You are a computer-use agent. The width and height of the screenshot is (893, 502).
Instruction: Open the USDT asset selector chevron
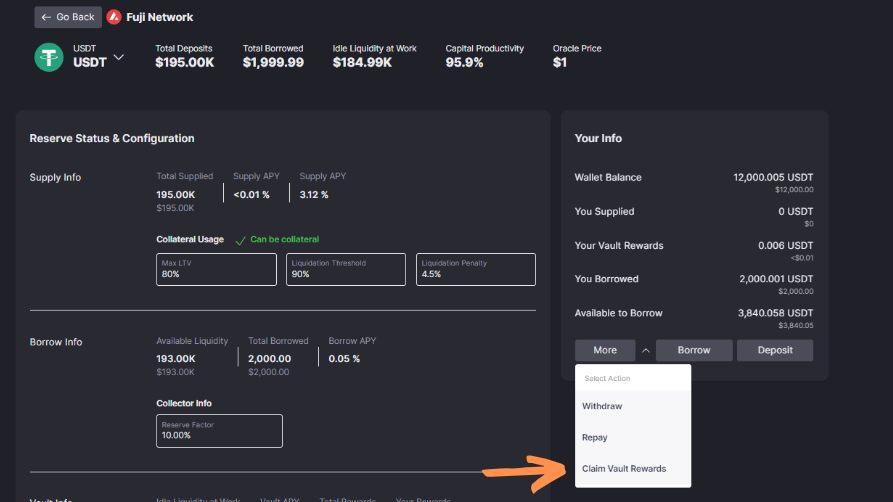pyautogui.click(x=119, y=57)
